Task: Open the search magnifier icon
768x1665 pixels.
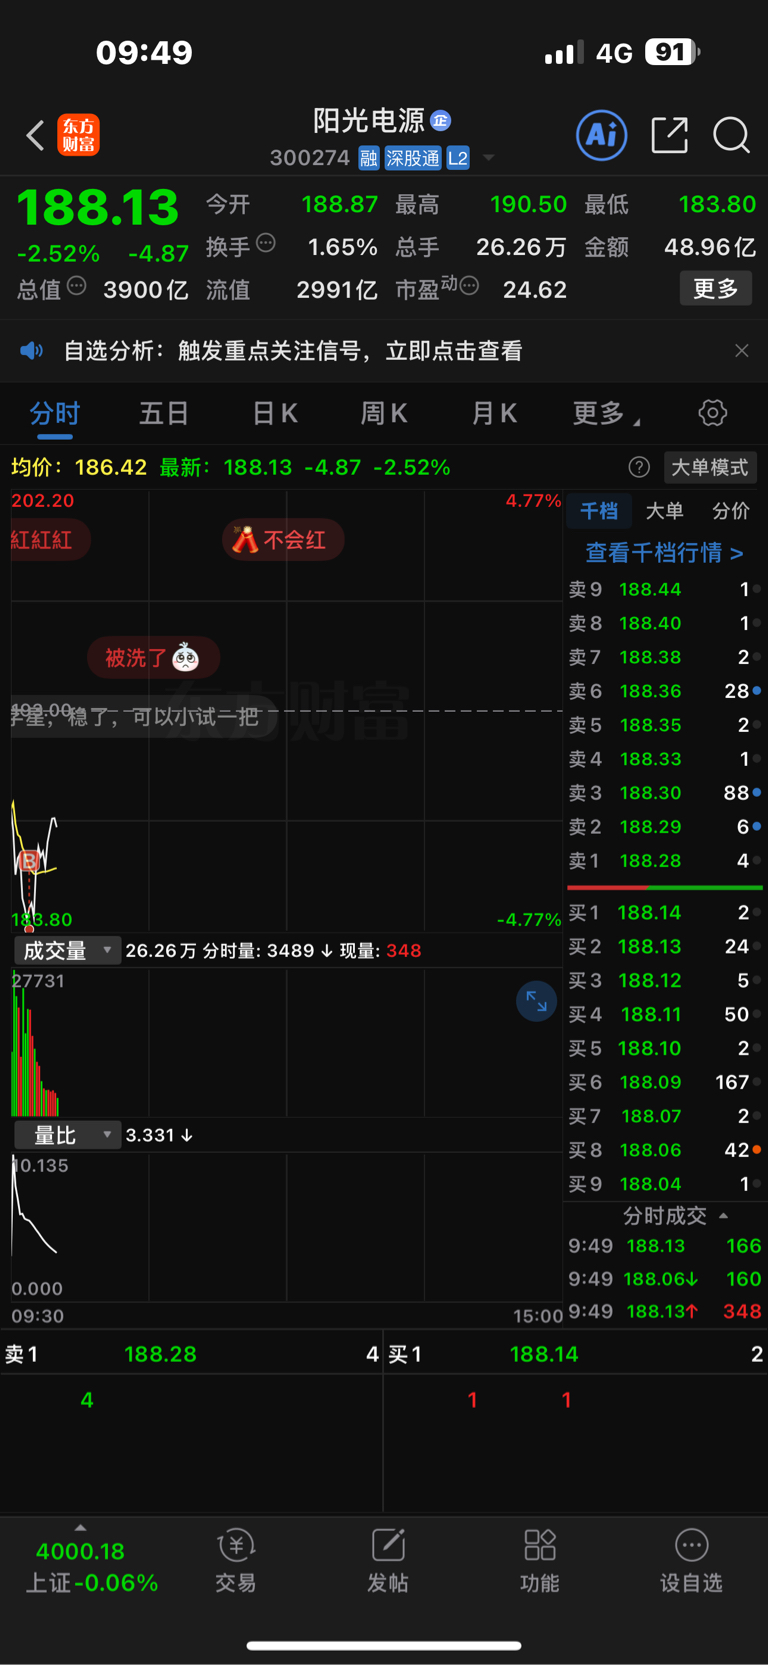Action: [731, 135]
